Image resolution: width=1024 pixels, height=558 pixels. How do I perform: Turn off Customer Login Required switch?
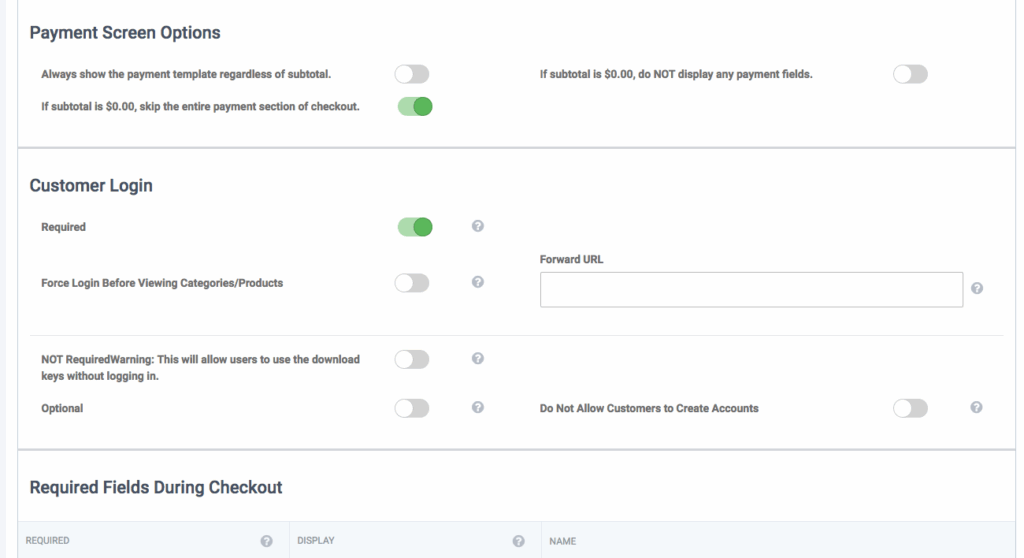coord(414,227)
